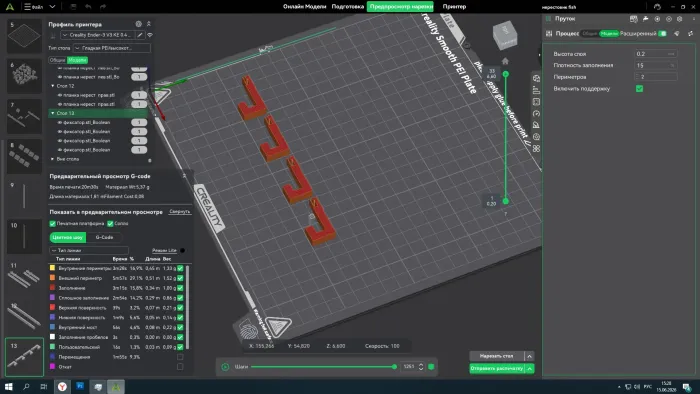The height and width of the screenshot is (394, 700).
Task: Click the Нарезать стол button
Action: tap(496, 356)
